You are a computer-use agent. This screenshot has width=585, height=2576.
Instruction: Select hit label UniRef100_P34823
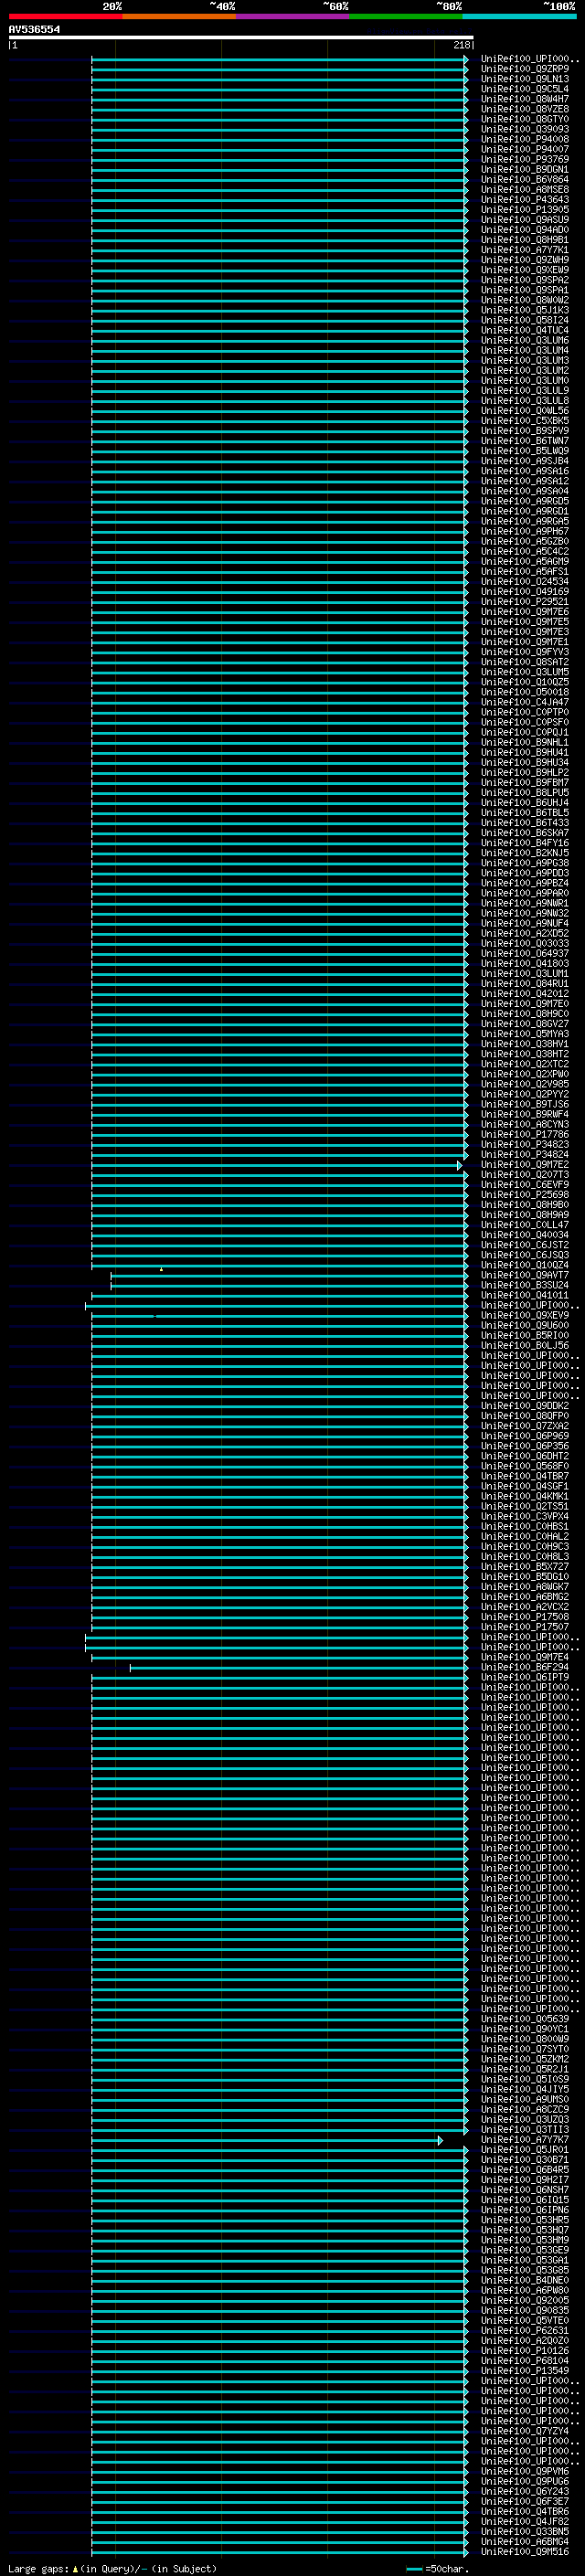point(525,1144)
